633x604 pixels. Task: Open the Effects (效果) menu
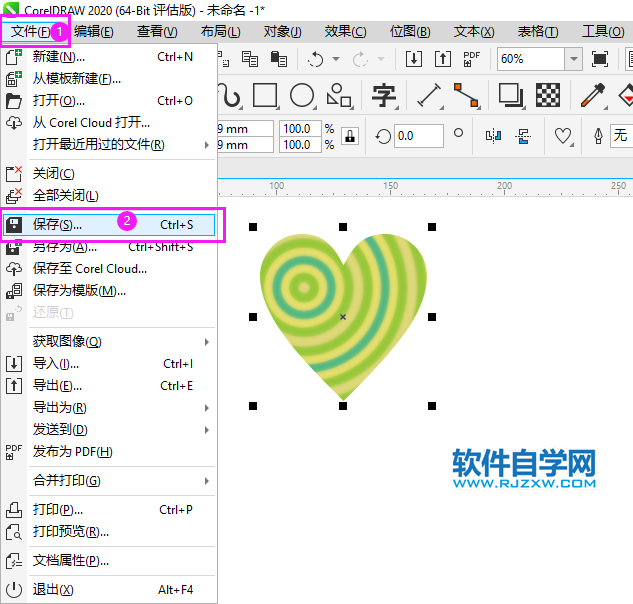pos(346,31)
